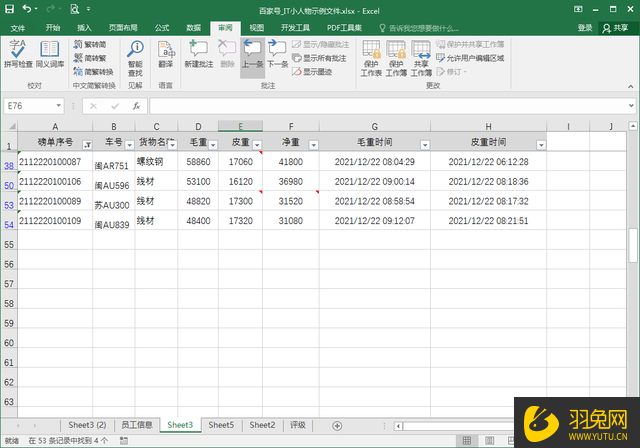
Task: Open filter dropdown for 车号 column
Action: [x=129, y=145]
